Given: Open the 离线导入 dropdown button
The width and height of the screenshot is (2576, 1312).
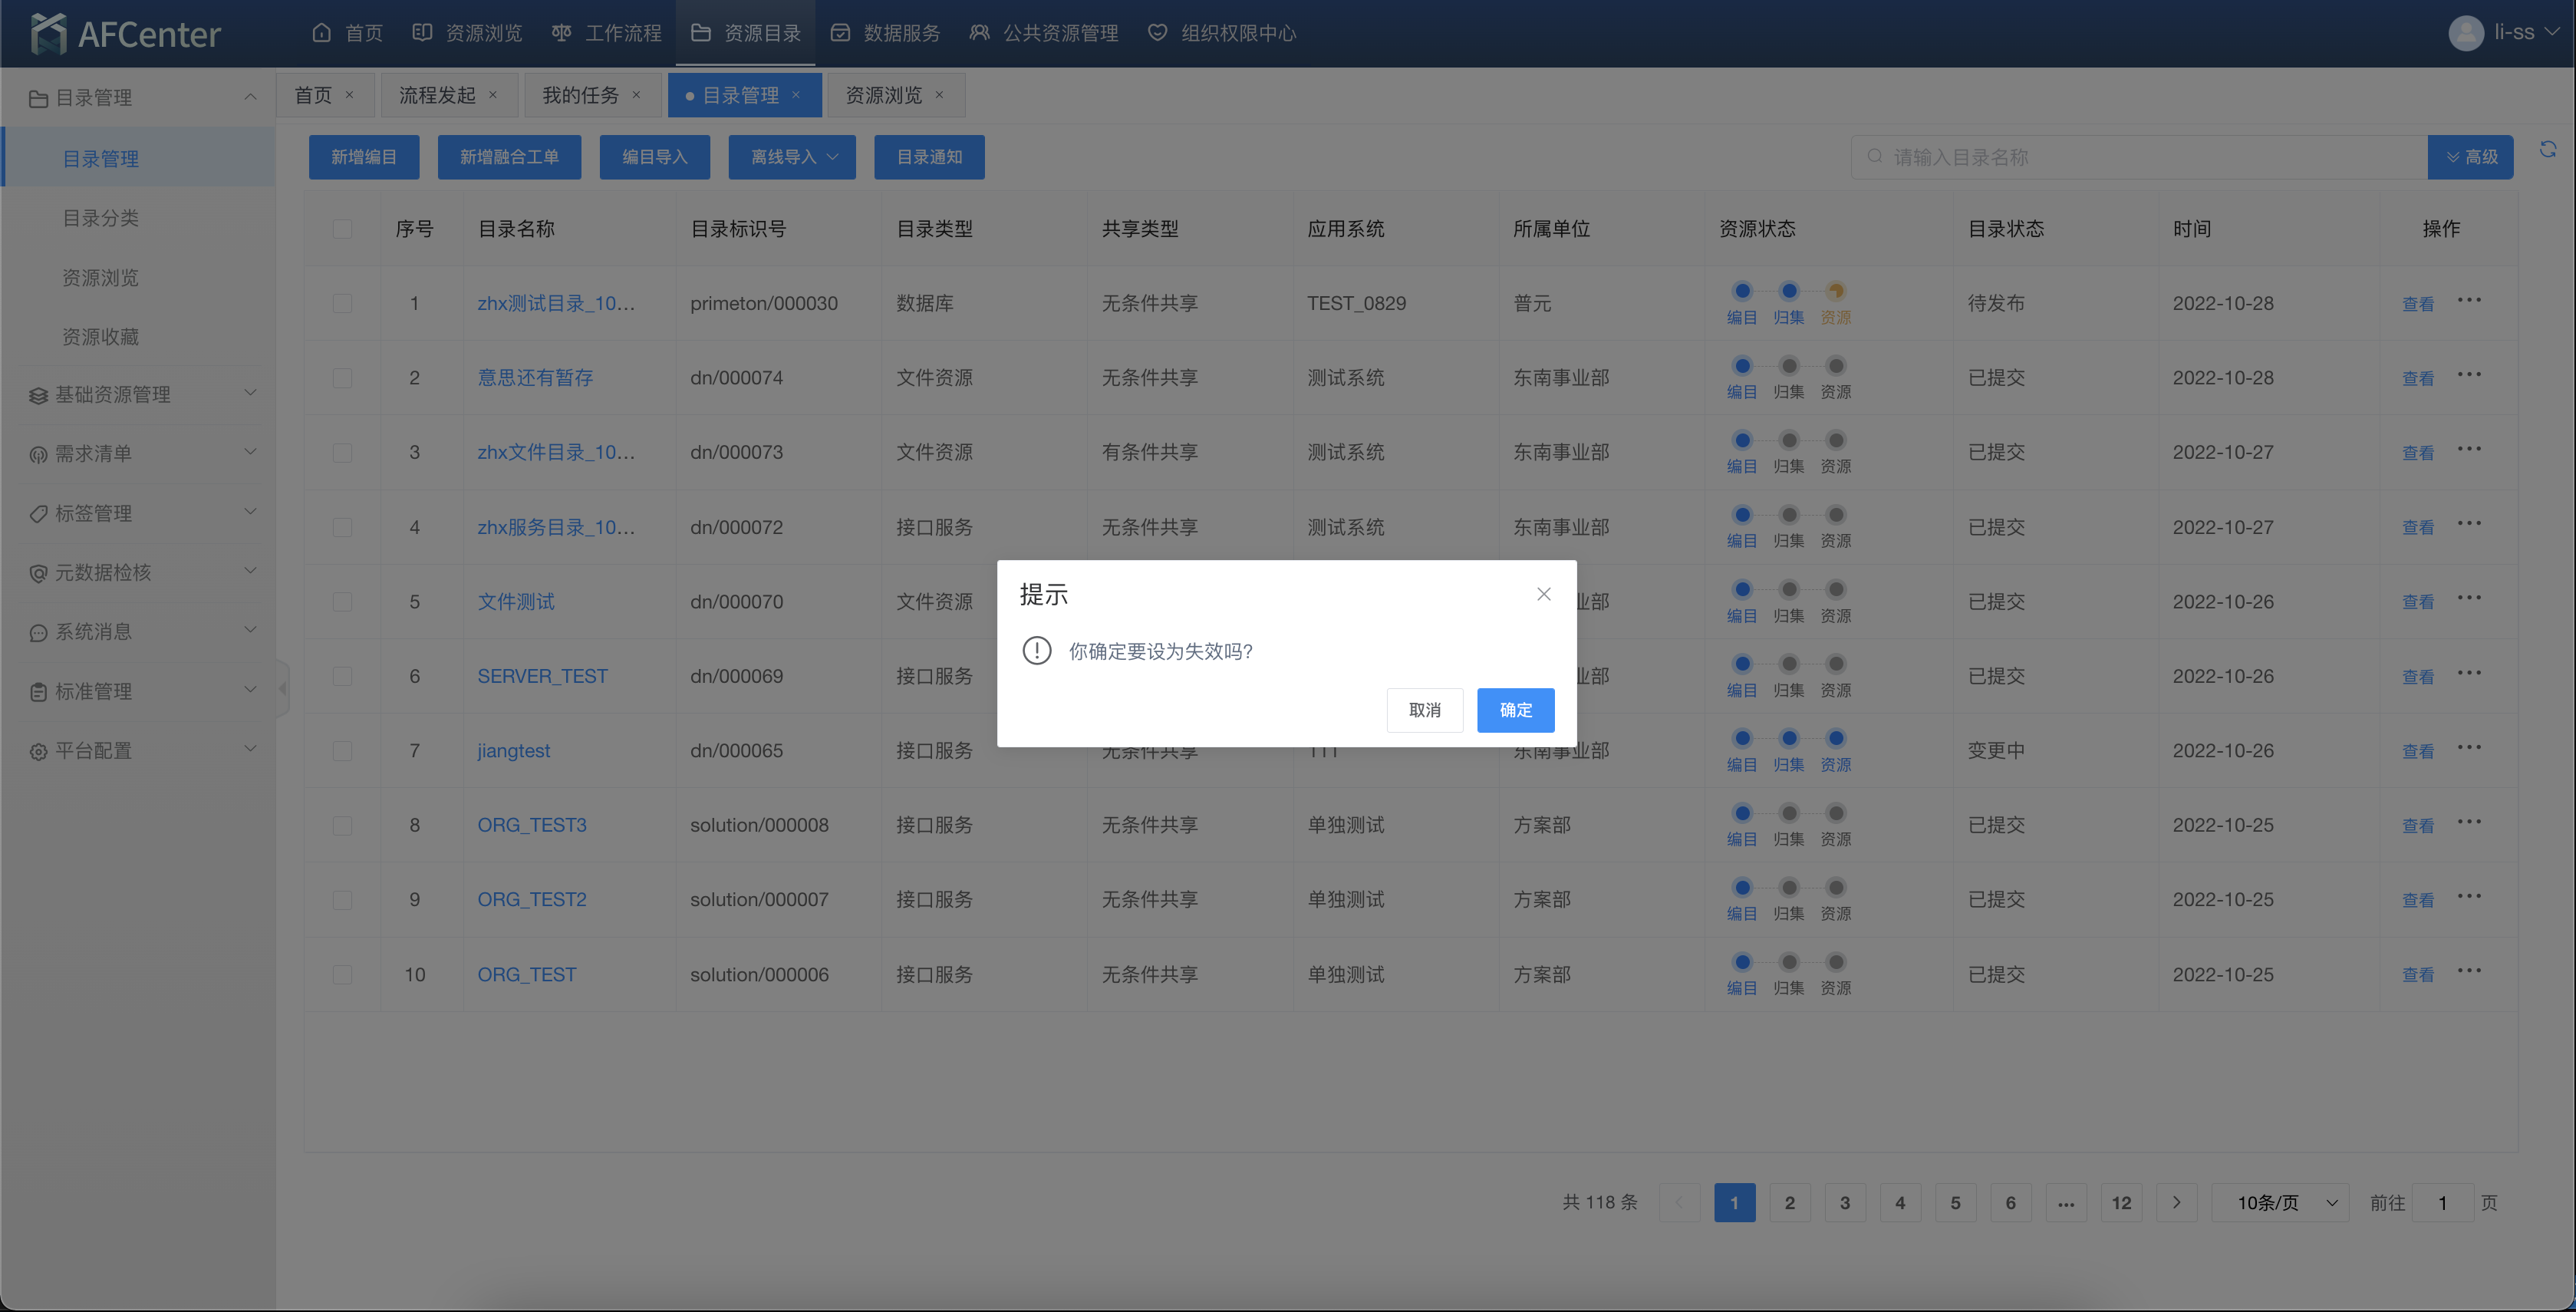Looking at the screenshot, I should [792, 157].
